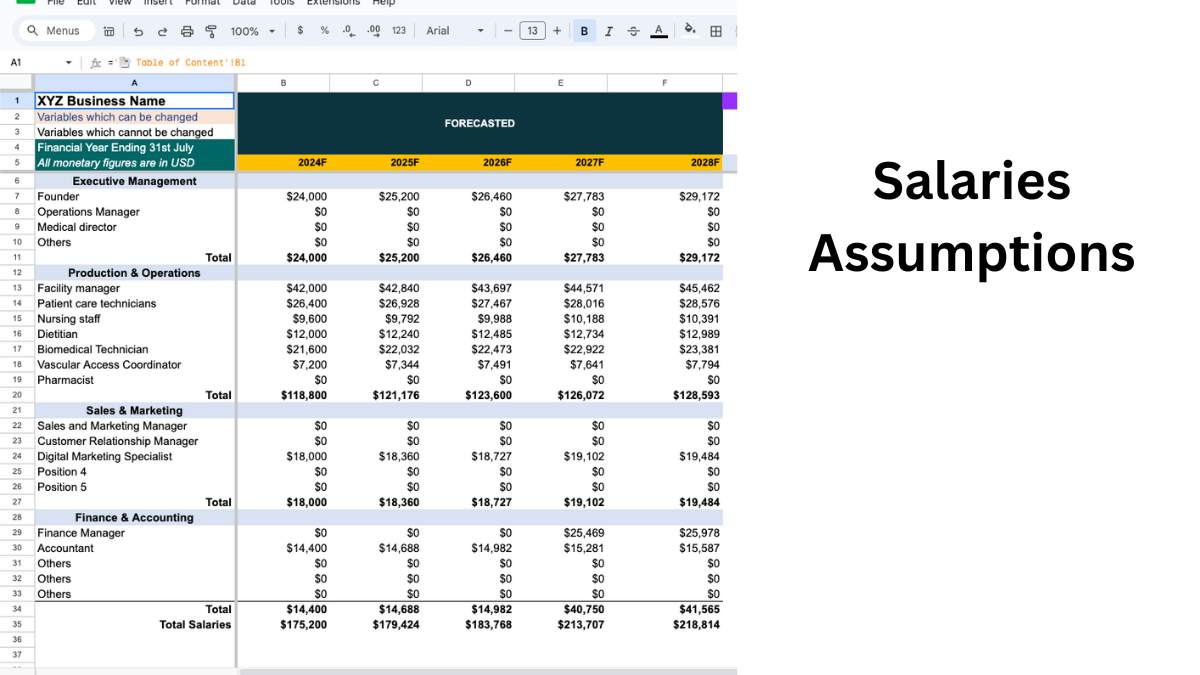Click the Medical director row label
The image size is (1200, 675).
pyautogui.click(x=77, y=227)
